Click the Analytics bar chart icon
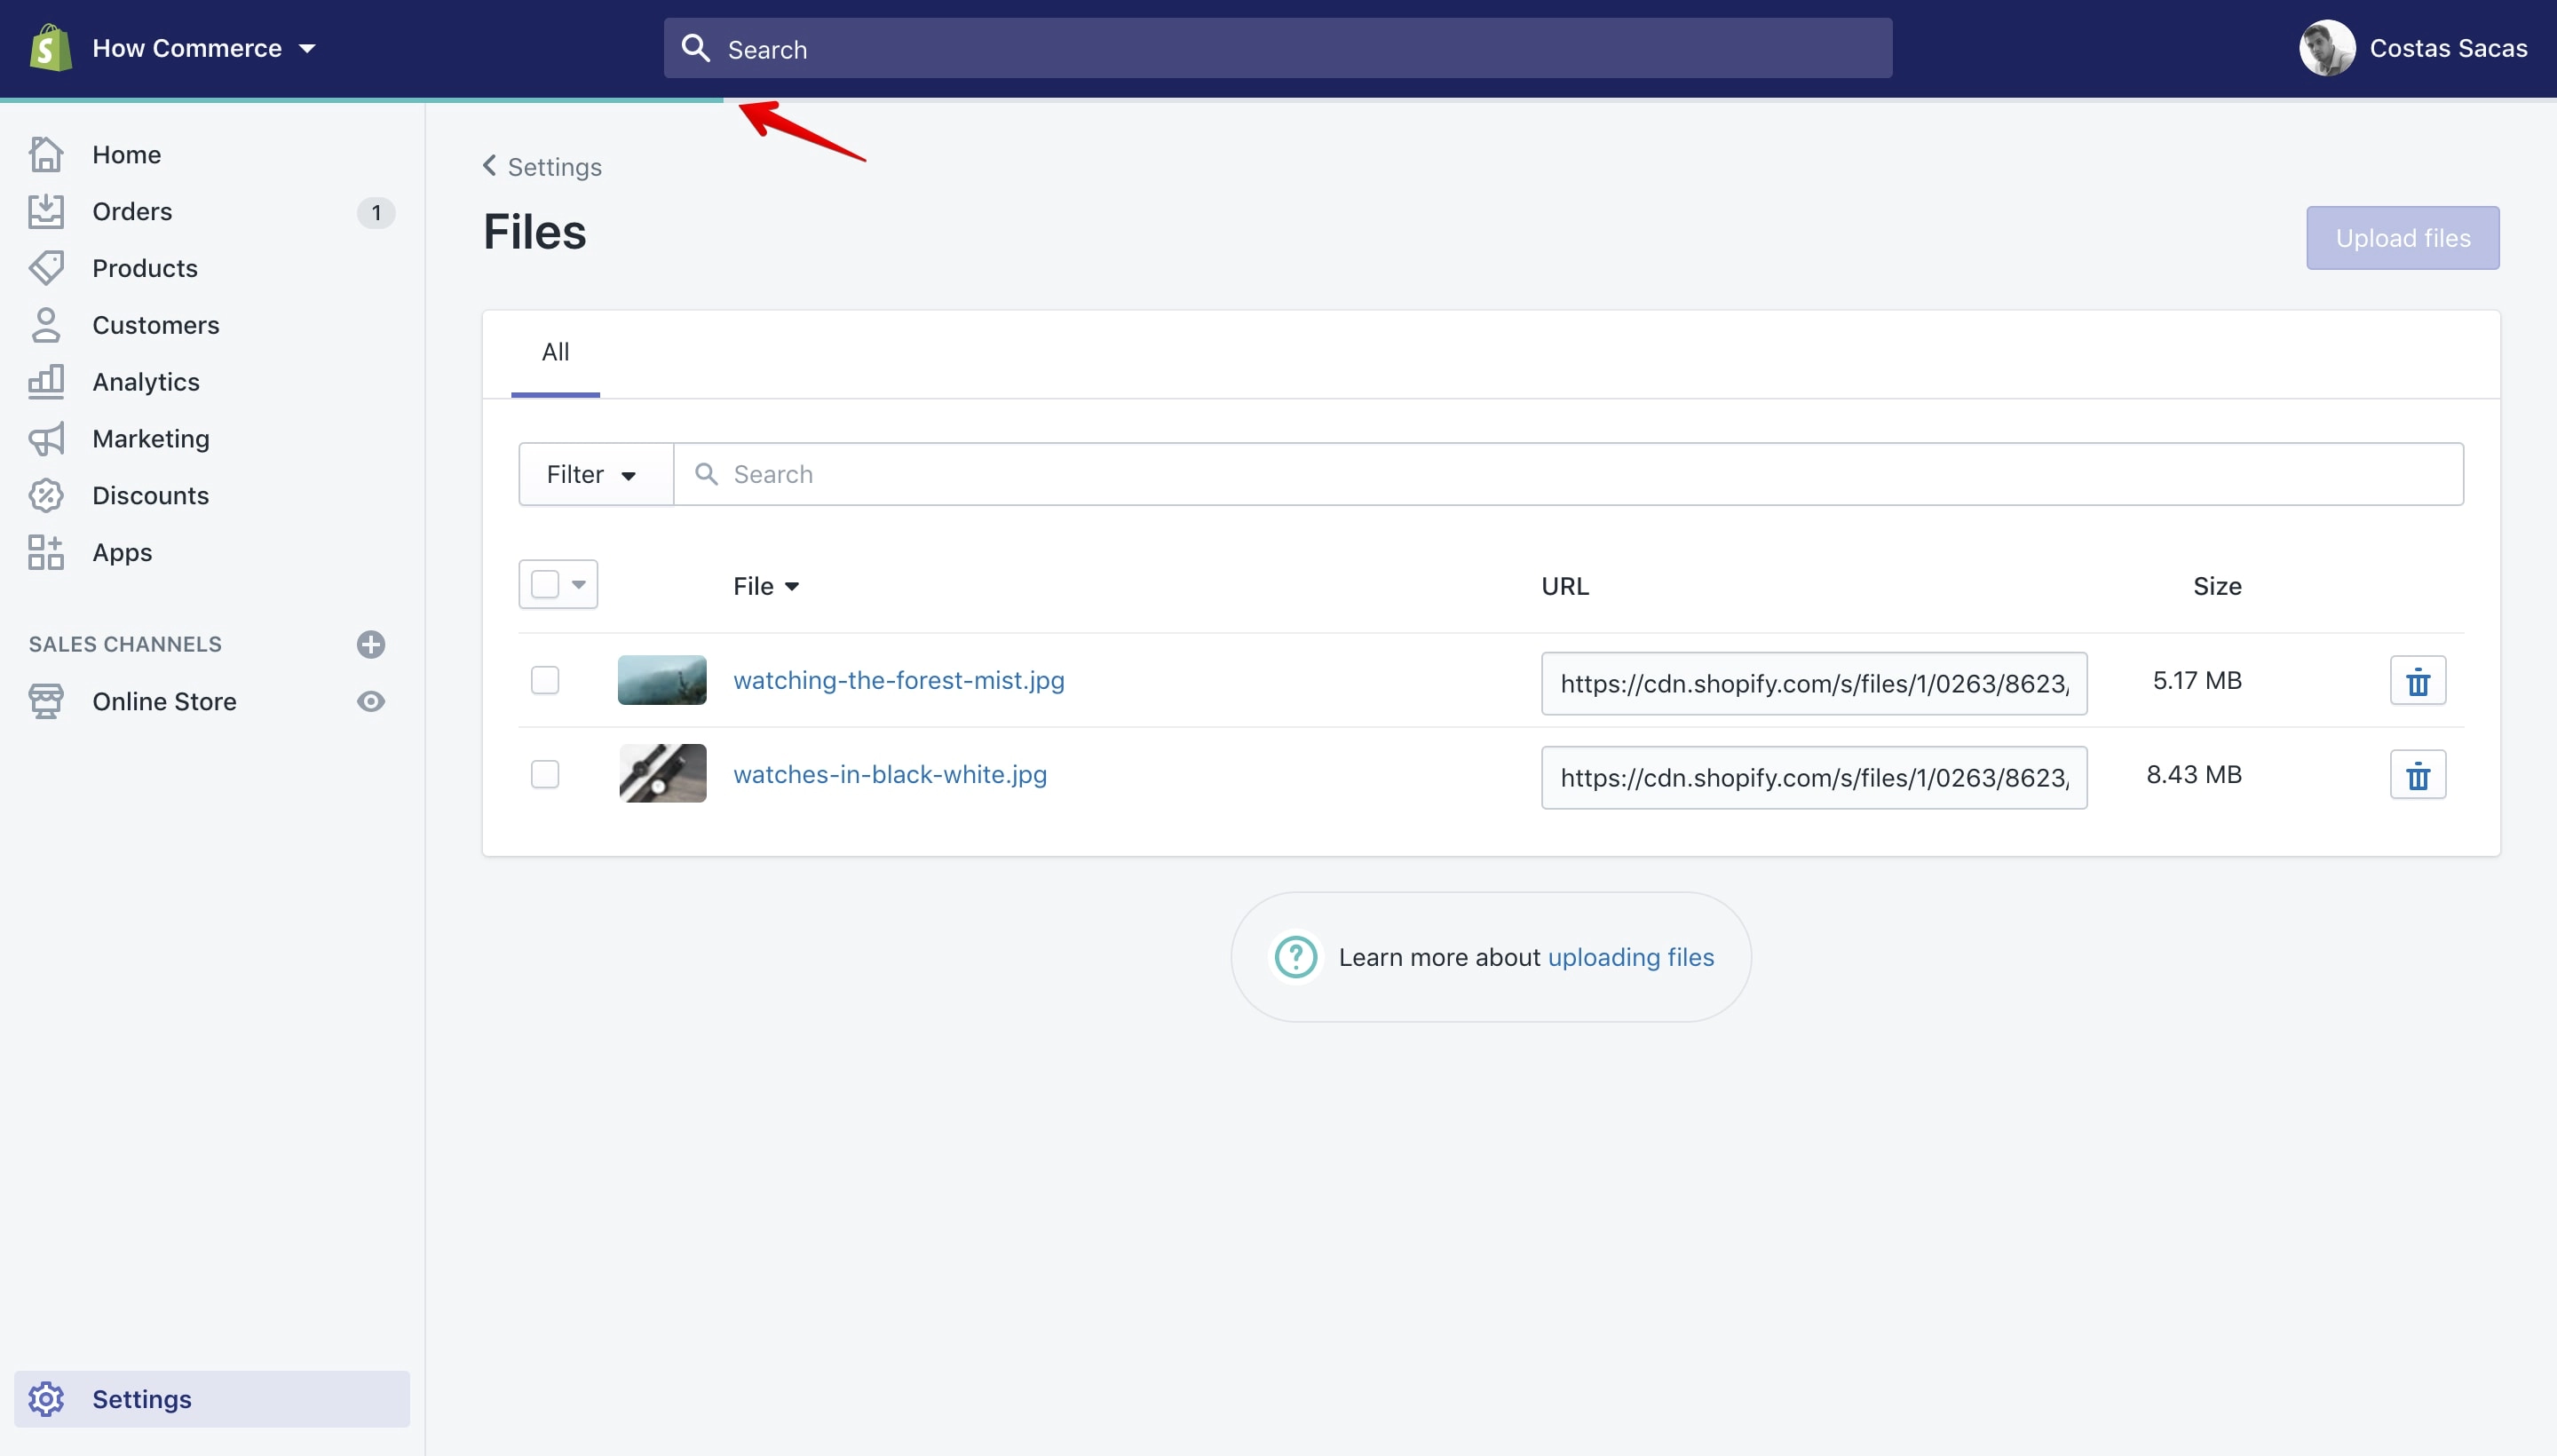This screenshot has height=1456, width=2557. pos(46,382)
